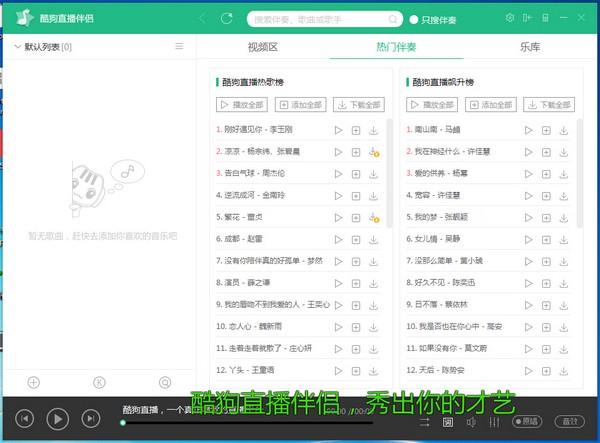Screen dimensions: 600x443
Task: Play the current track
Action: 57,419
